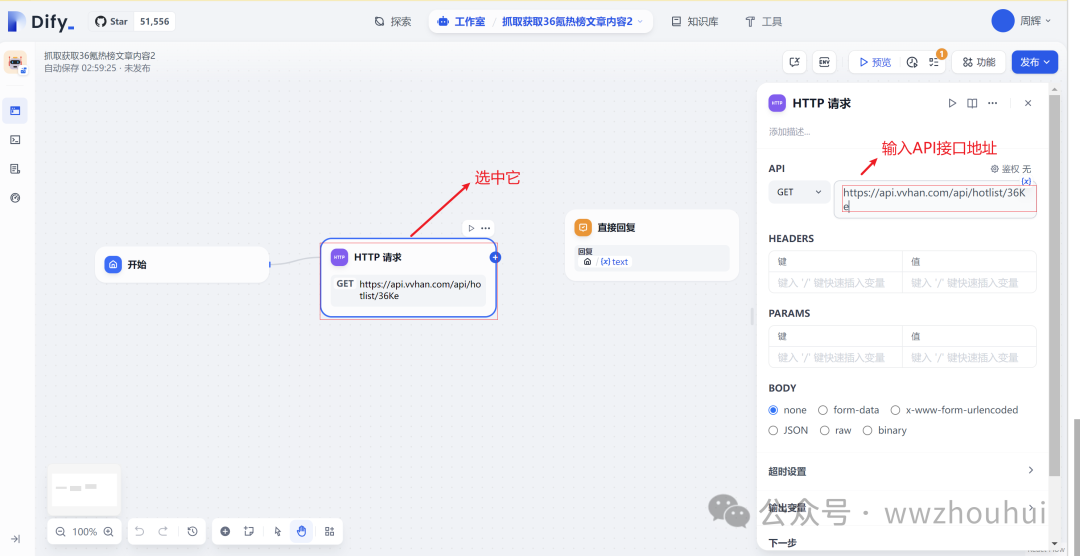The width and height of the screenshot is (1080, 556).
Task: Open the GET method dropdown
Action: click(799, 192)
